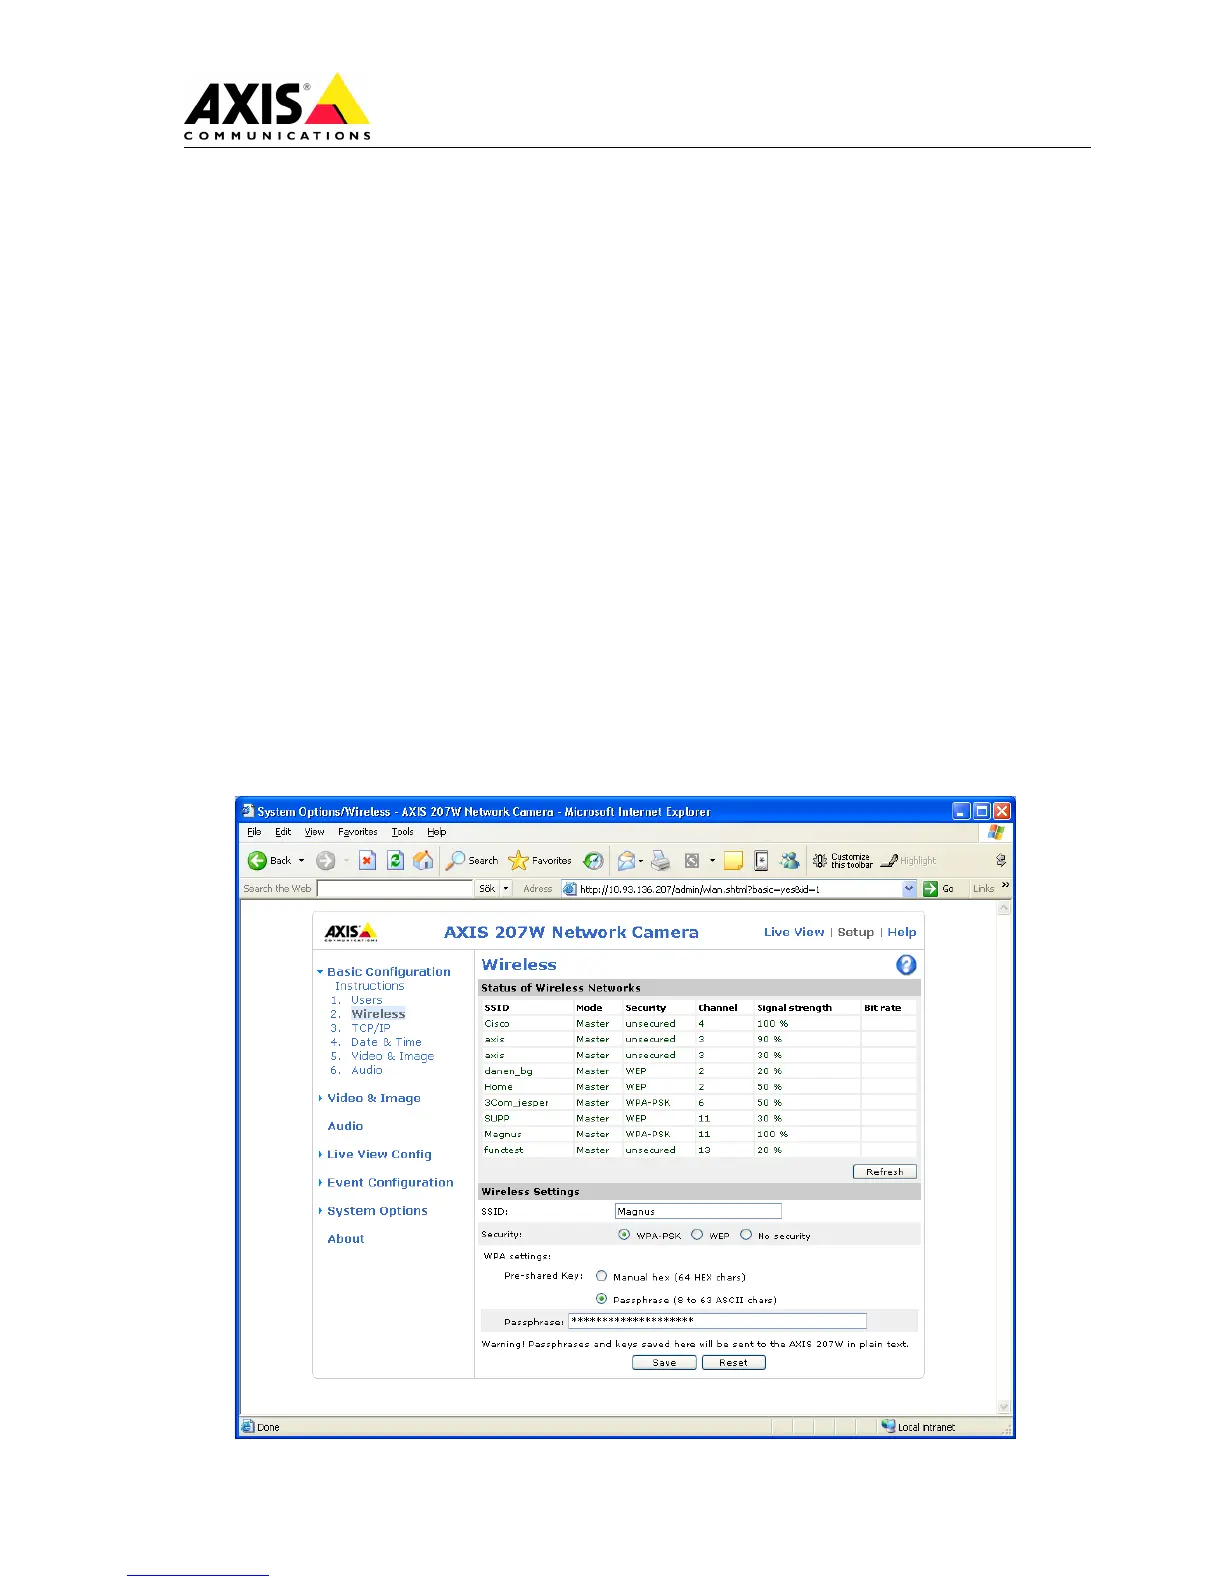1224x1584 pixels.
Task: Click Customize this toolbar gear icon
Action: pos(820,860)
